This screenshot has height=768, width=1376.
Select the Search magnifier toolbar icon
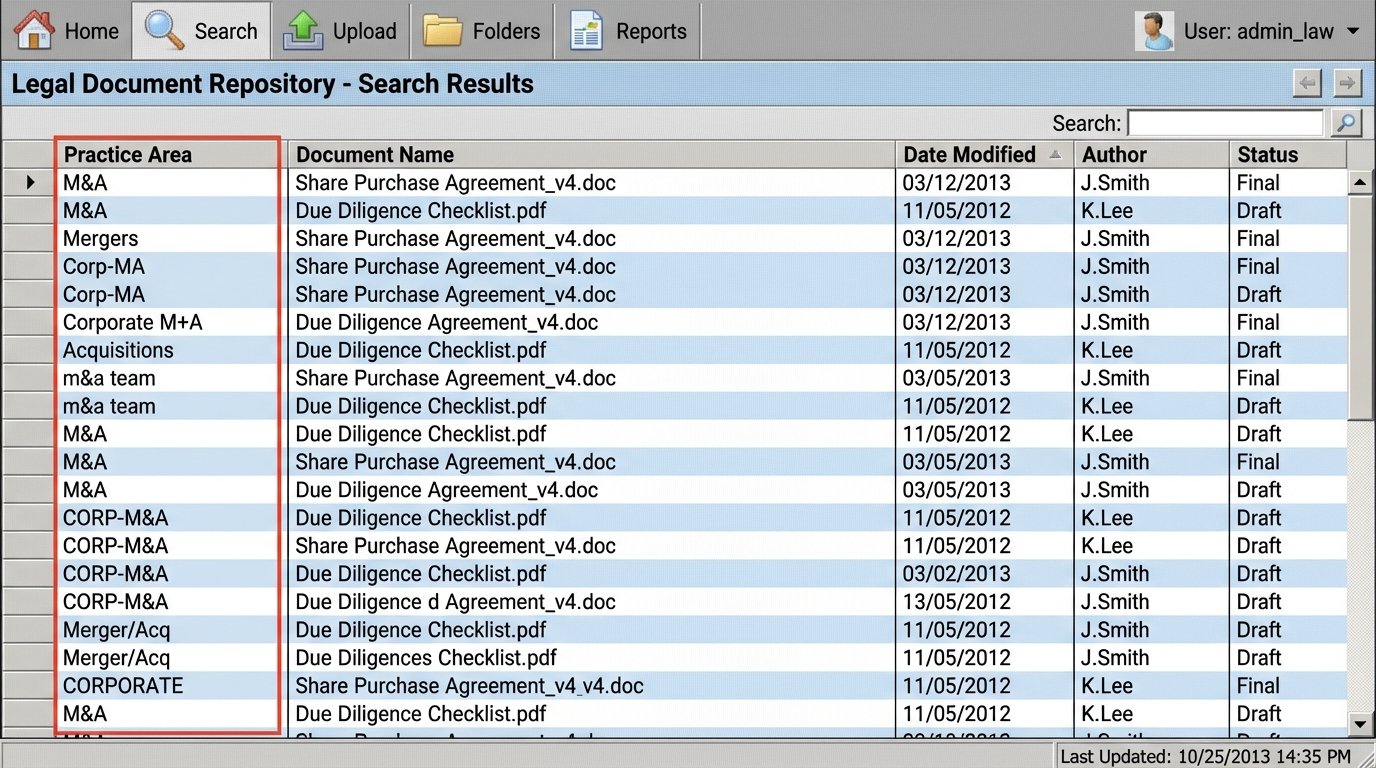point(162,29)
